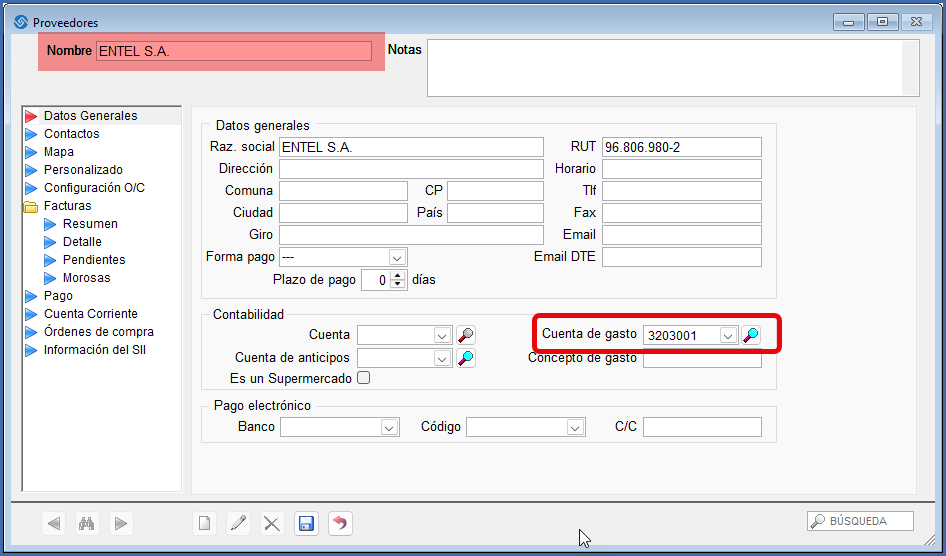Click the Email field
Image resolution: width=946 pixels, height=556 pixels.
point(682,235)
